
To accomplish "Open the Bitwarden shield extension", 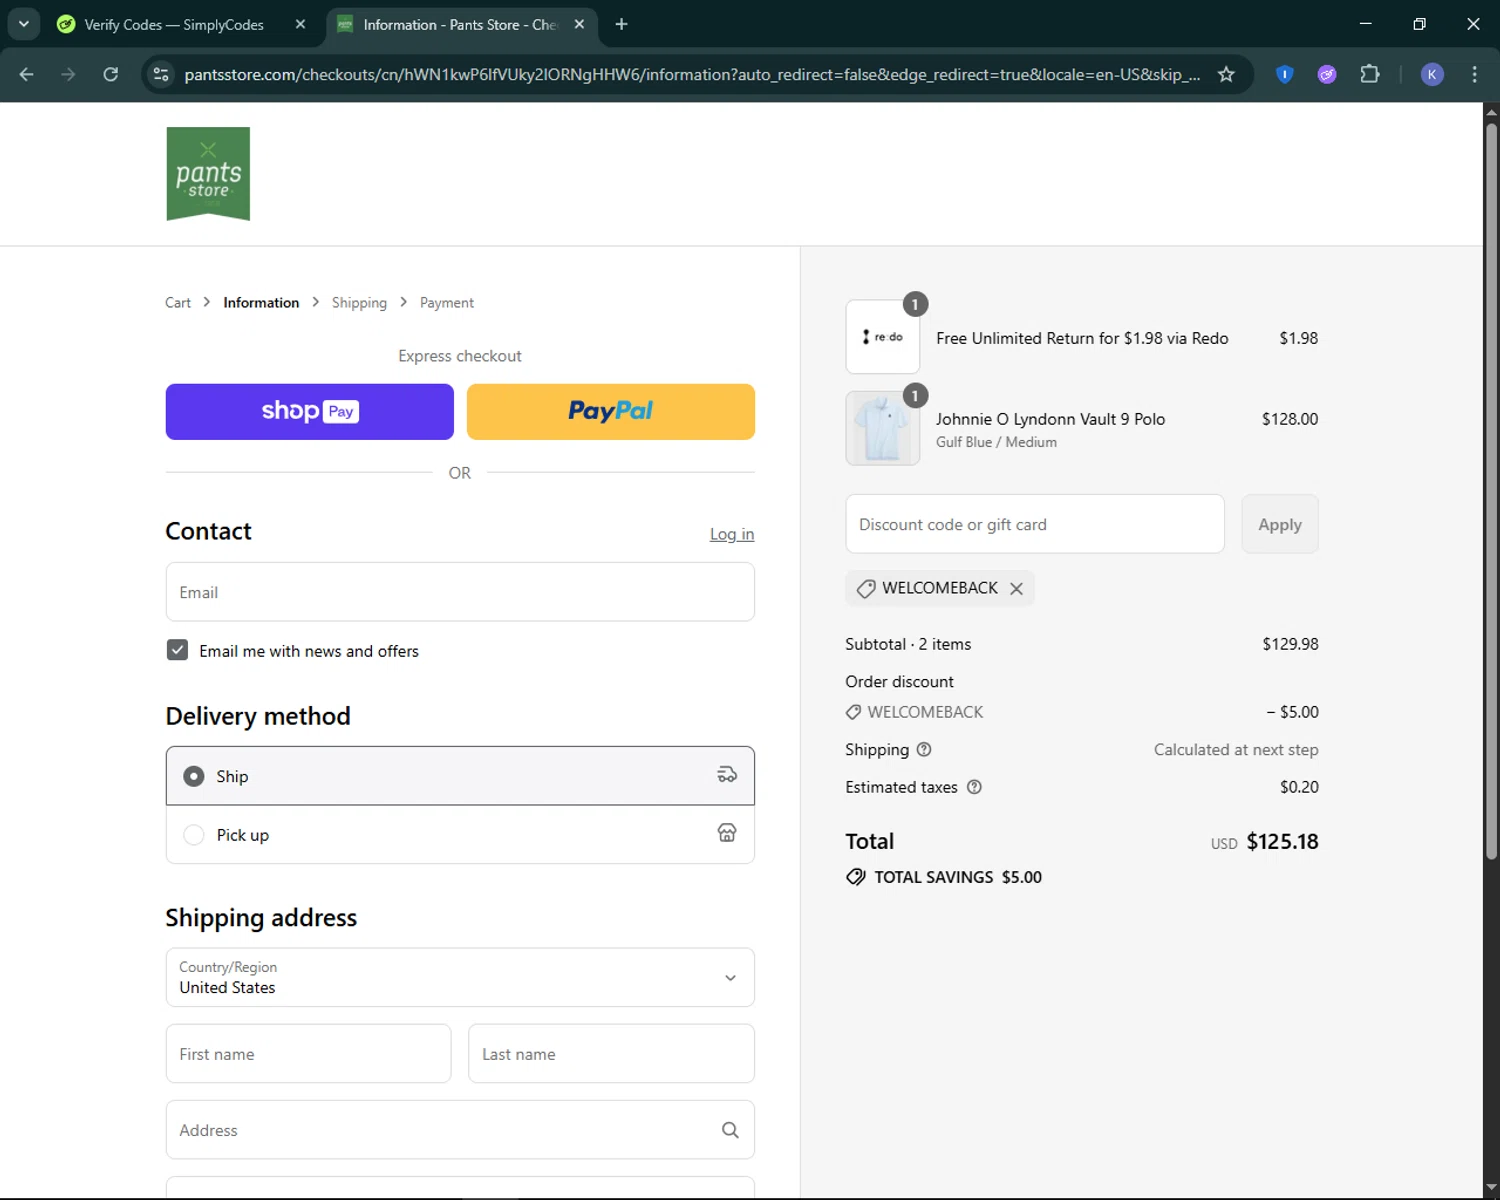I will tap(1285, 74).
